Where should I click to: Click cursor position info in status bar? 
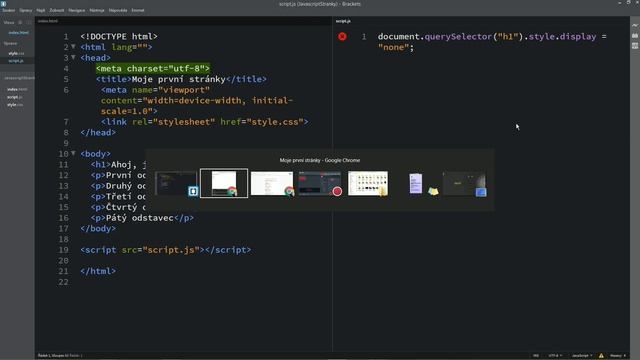60,356
